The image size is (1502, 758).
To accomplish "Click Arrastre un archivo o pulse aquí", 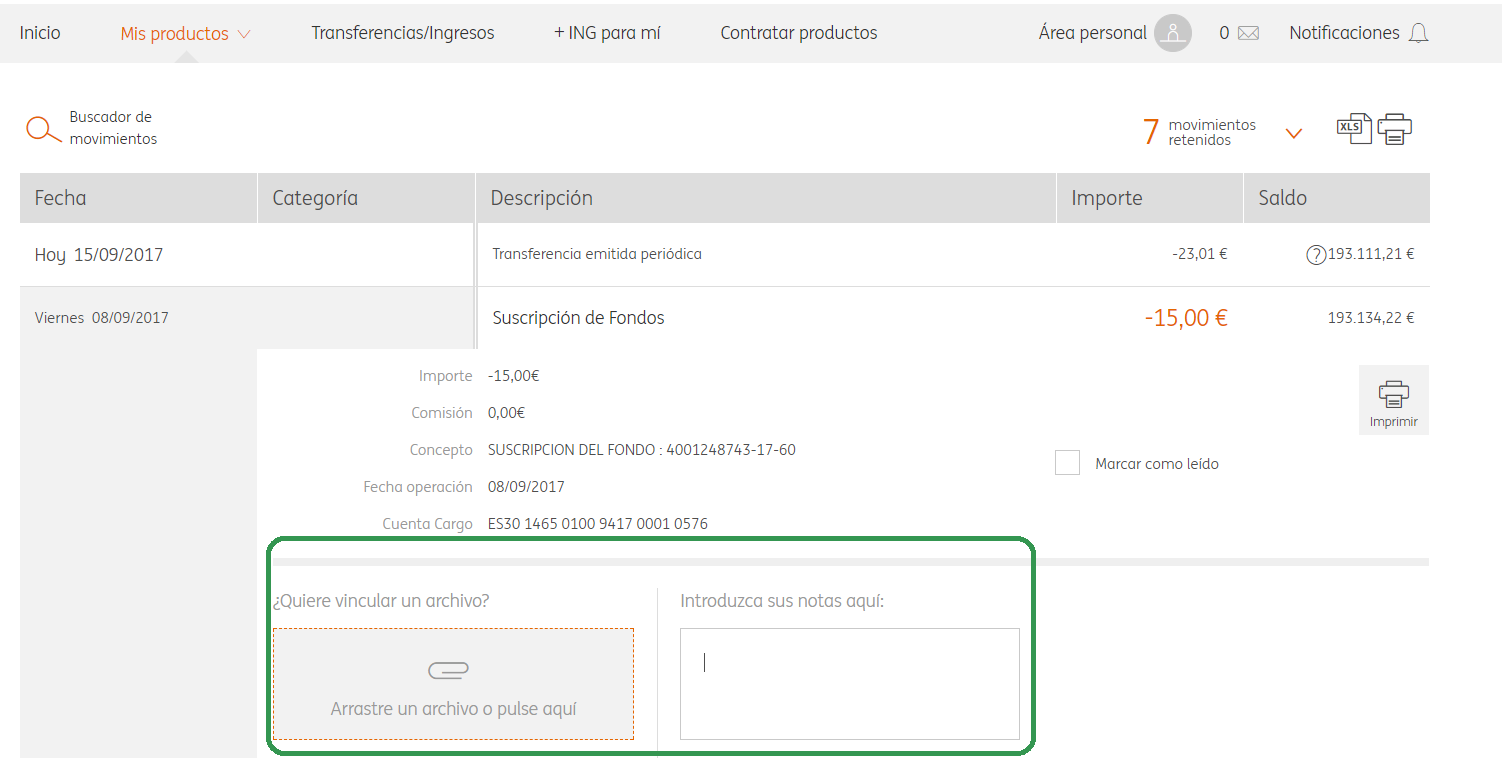I will pos(453,708).
